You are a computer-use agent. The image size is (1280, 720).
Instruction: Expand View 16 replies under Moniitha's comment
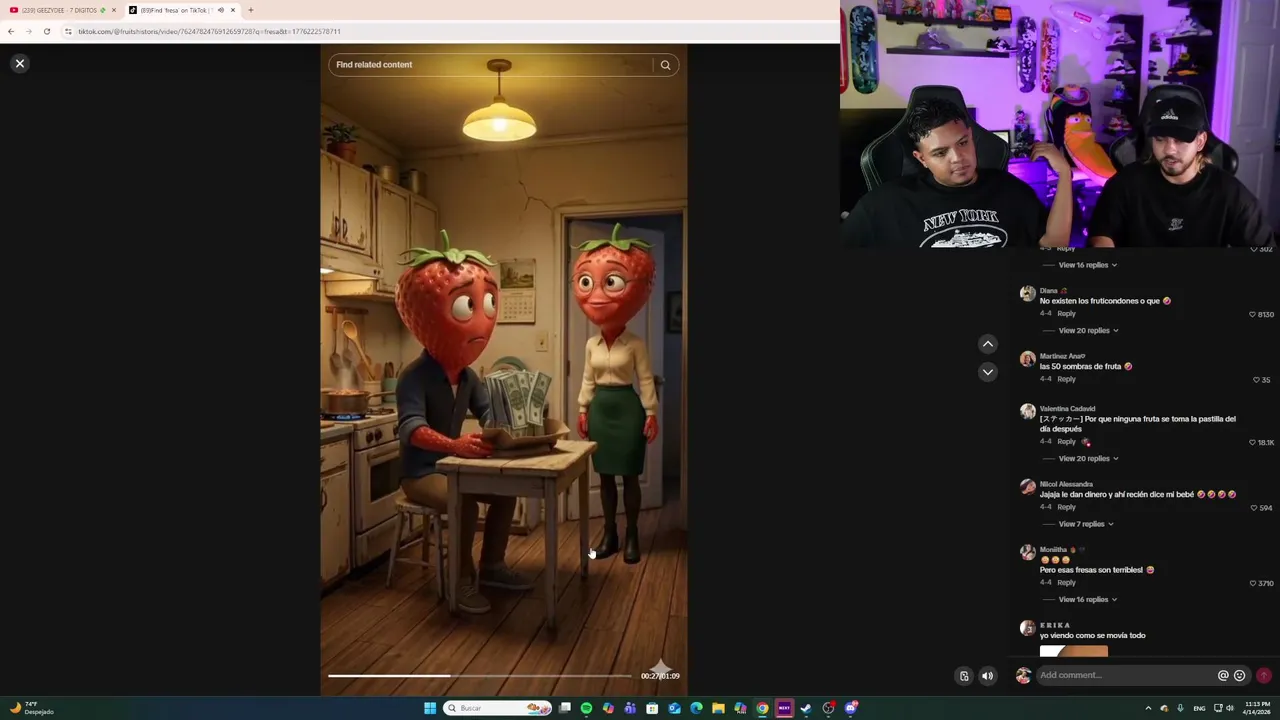click(x=1088, y=600)
